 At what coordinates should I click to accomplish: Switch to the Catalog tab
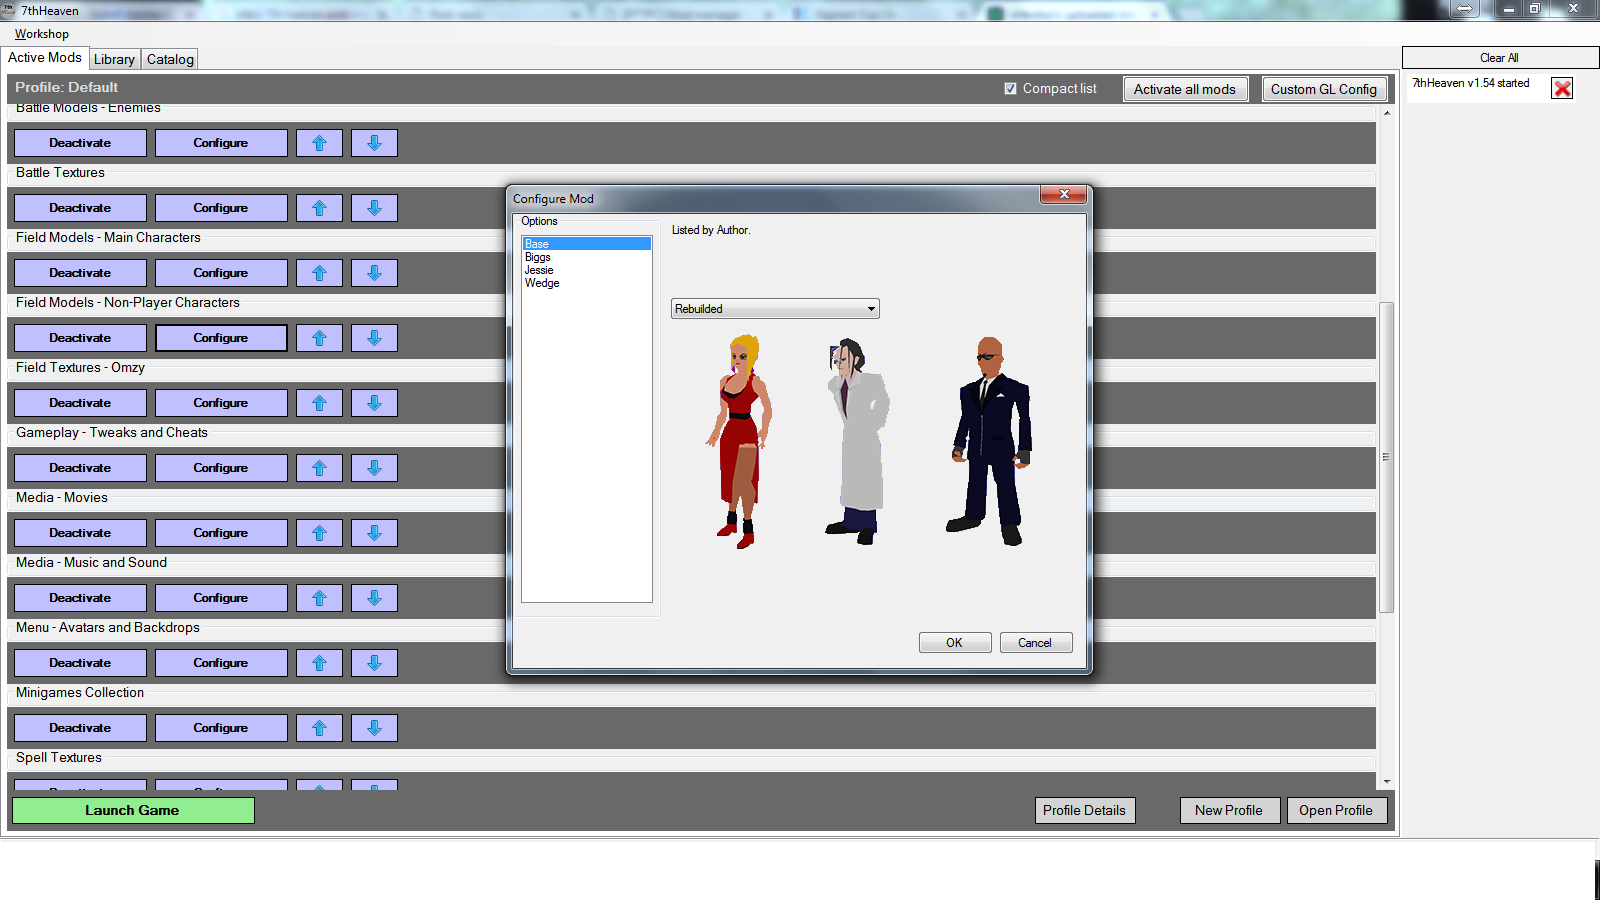[170, 59]
